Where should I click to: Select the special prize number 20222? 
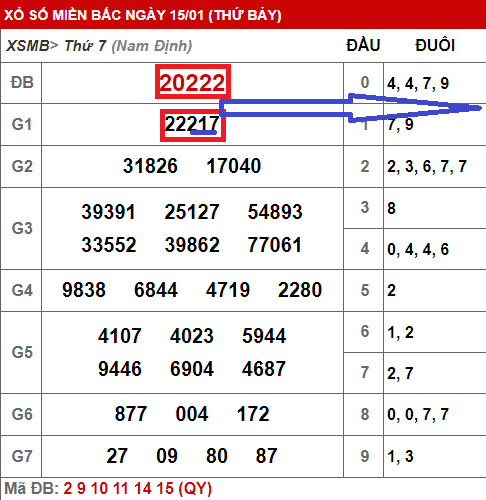[x=192, y=83]
